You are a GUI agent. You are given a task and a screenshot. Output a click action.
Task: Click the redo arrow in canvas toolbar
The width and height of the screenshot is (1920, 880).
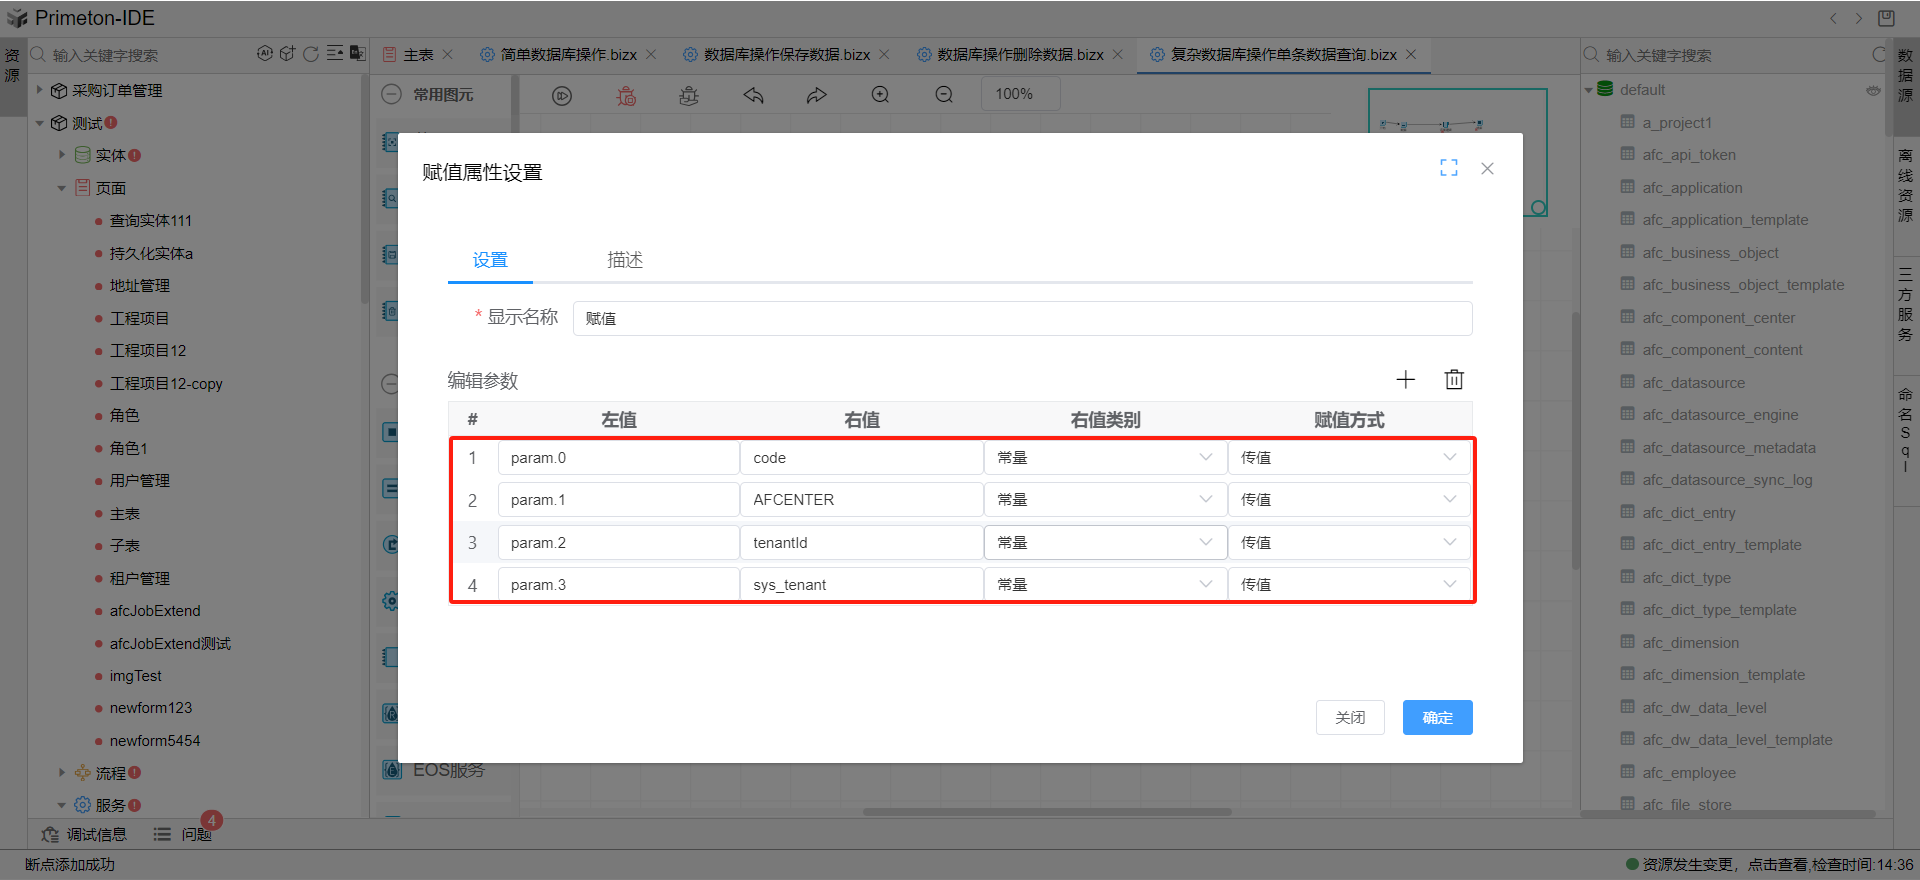(817, 95)
